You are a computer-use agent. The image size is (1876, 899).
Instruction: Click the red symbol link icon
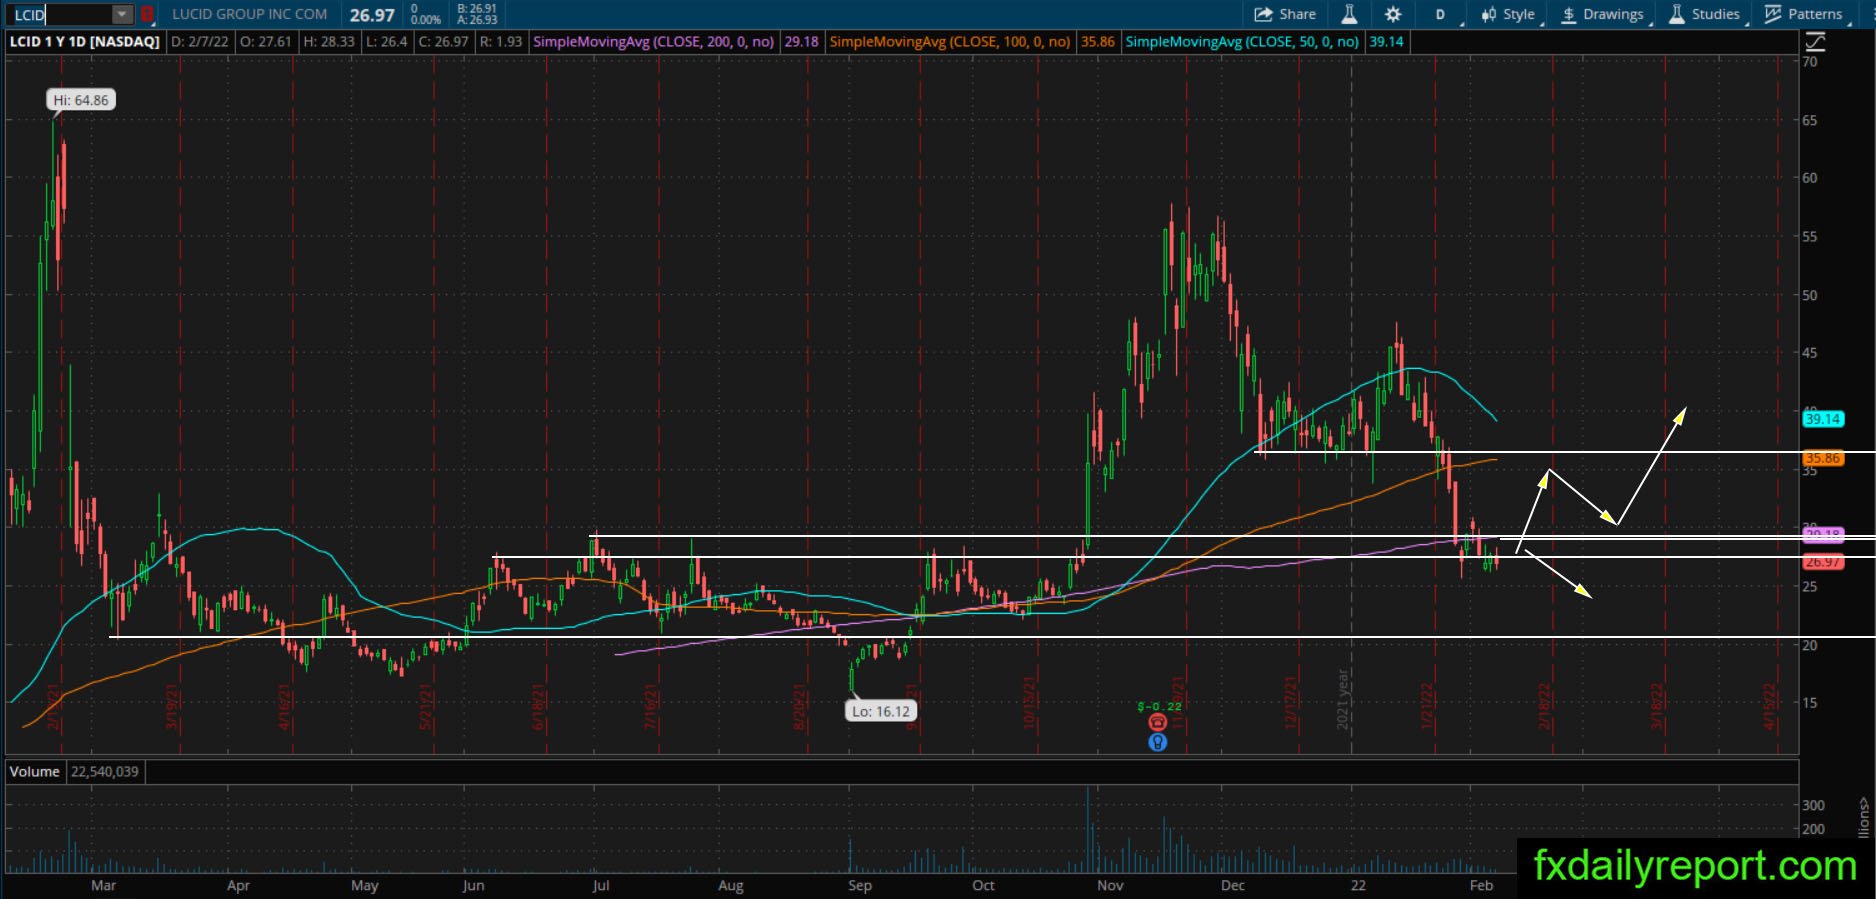(x=147, y=15)
